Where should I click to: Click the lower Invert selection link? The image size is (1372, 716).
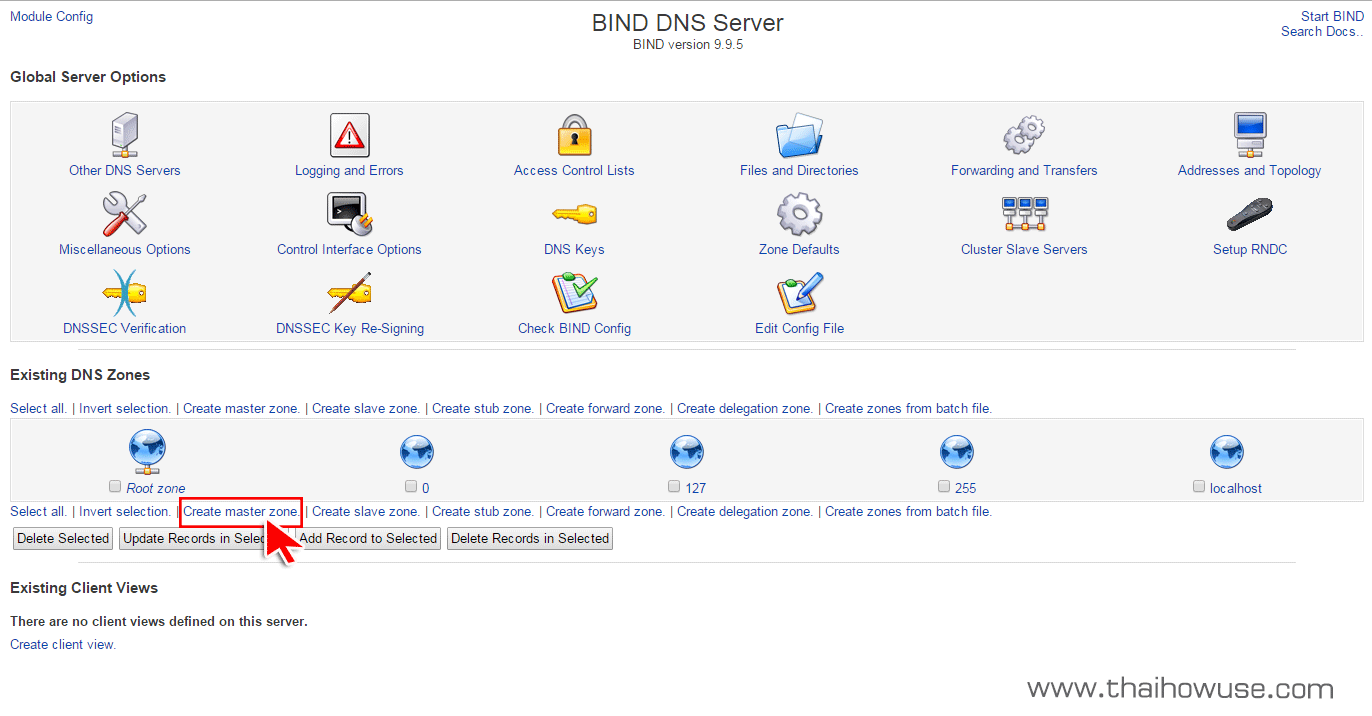[125, 512]
